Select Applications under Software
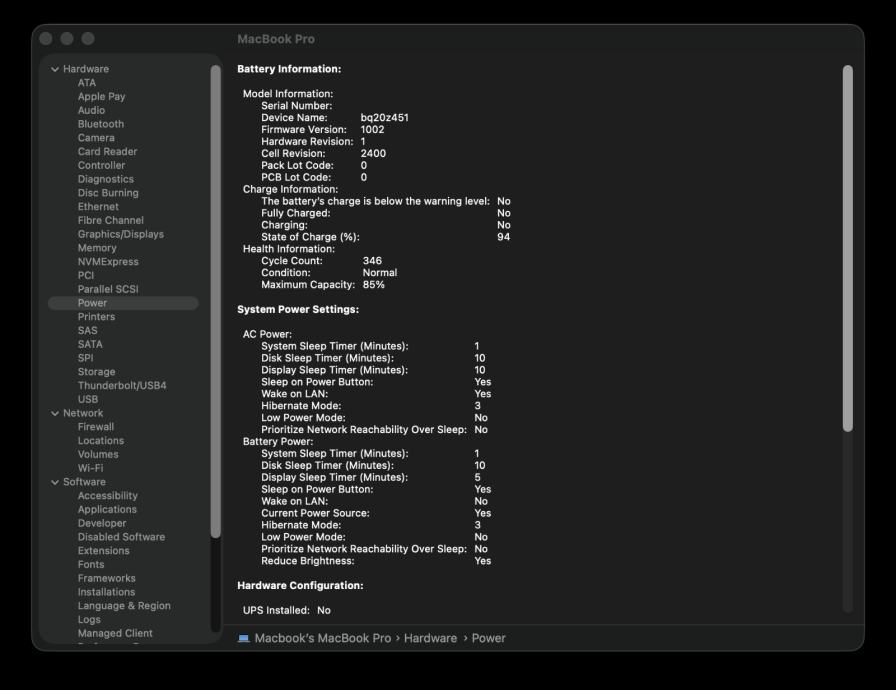This screenshot has width=896, height=690. (x=107, y=509)
